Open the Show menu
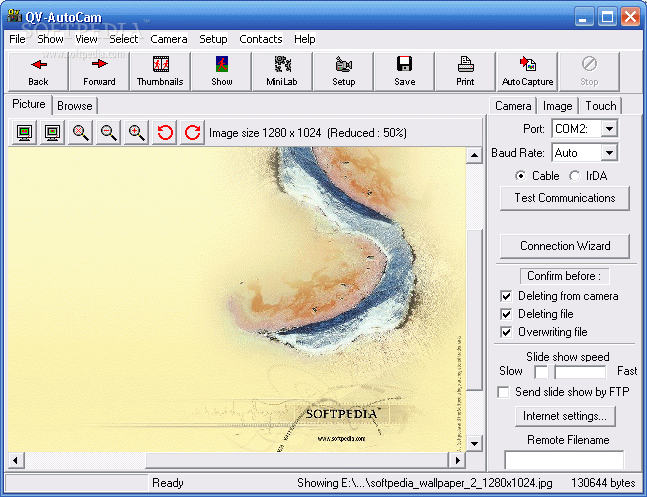This screenshot has width=647, height=497. [x=50, y=39]
